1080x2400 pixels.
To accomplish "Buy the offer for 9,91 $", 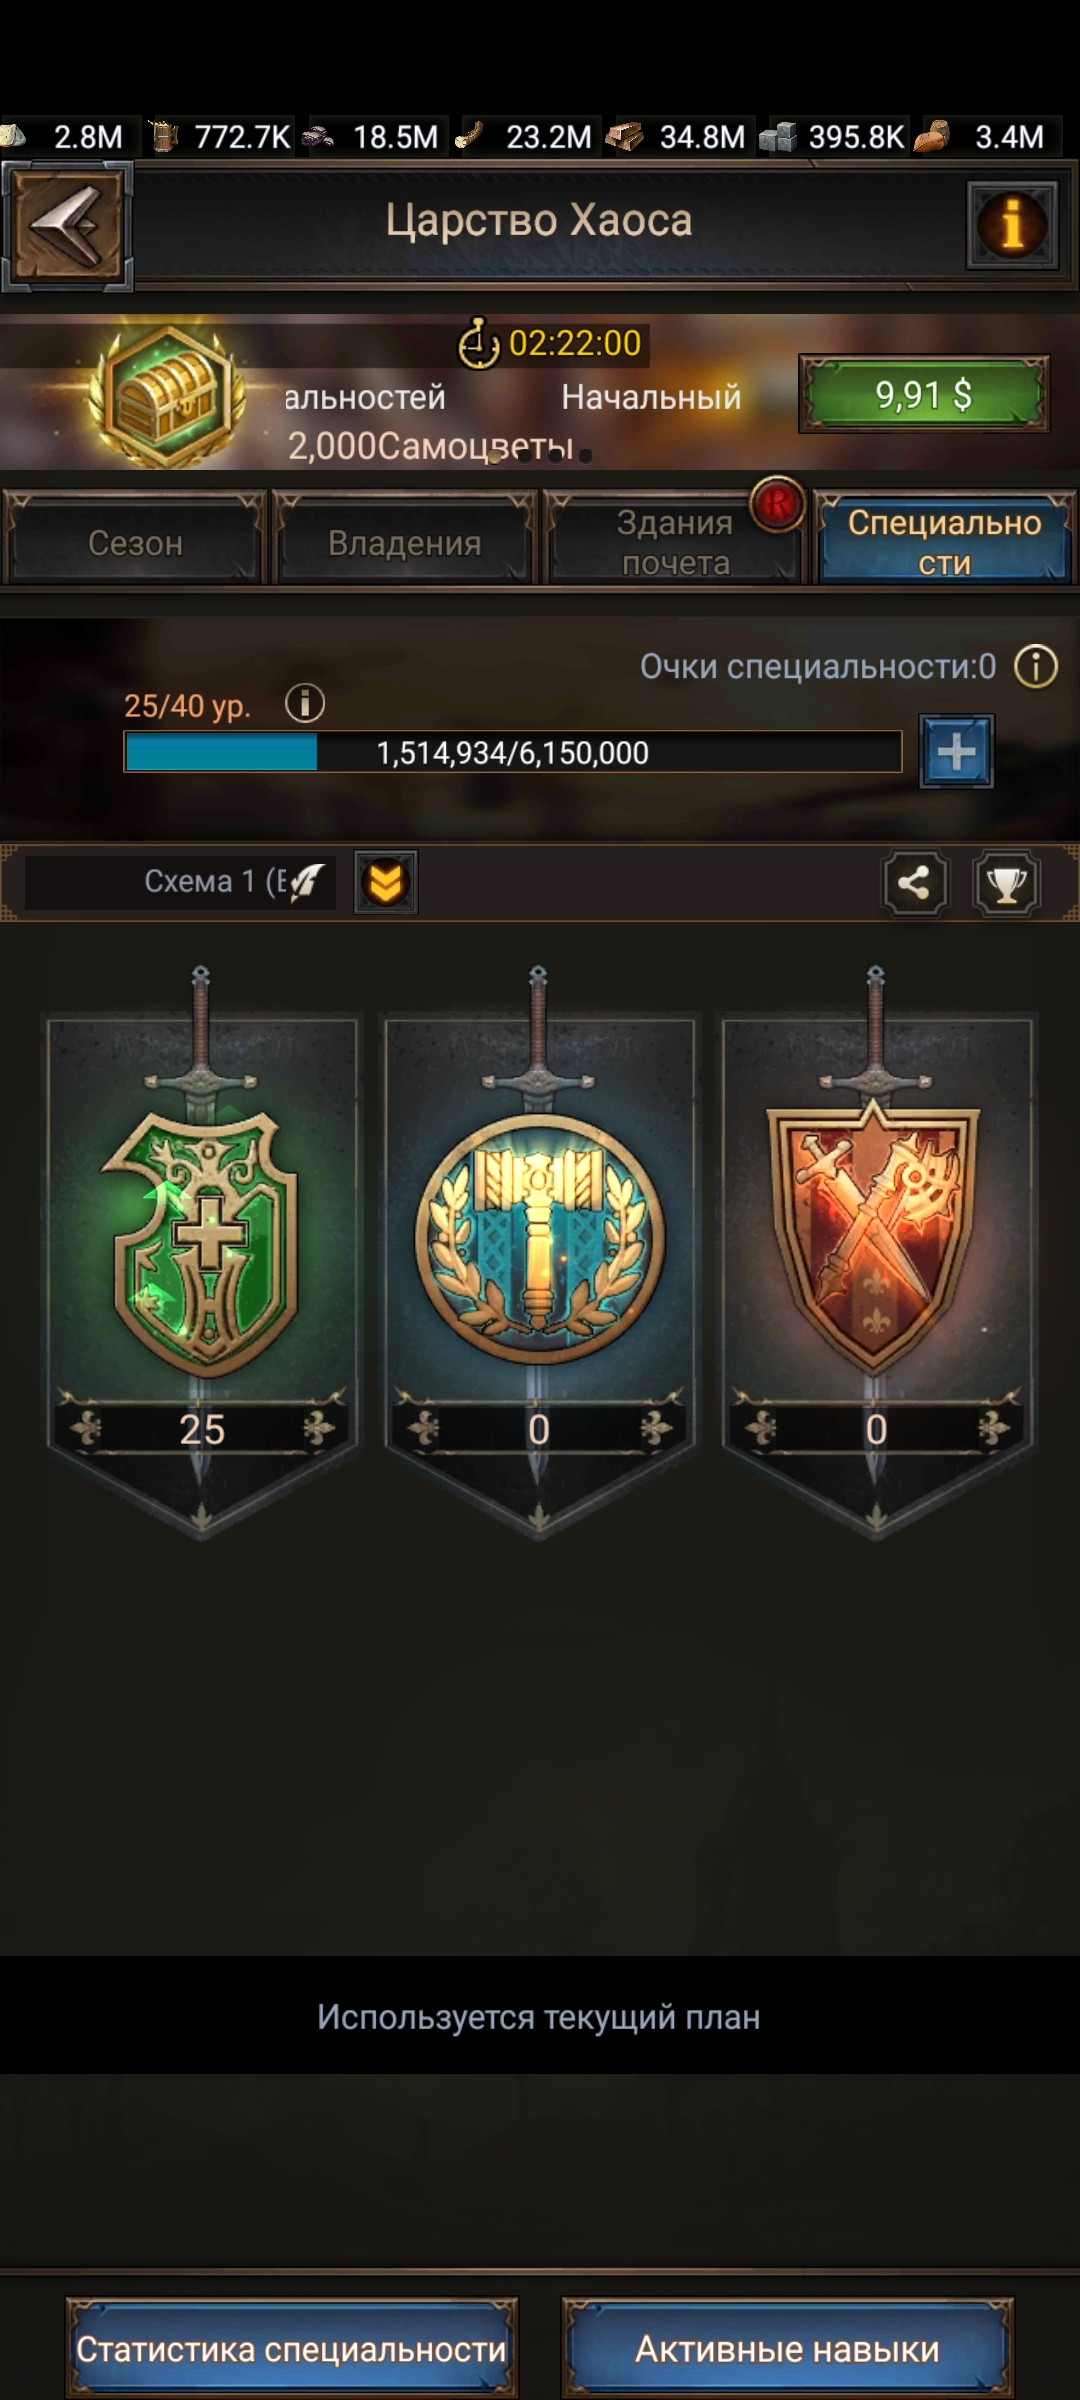I will 923,394.
